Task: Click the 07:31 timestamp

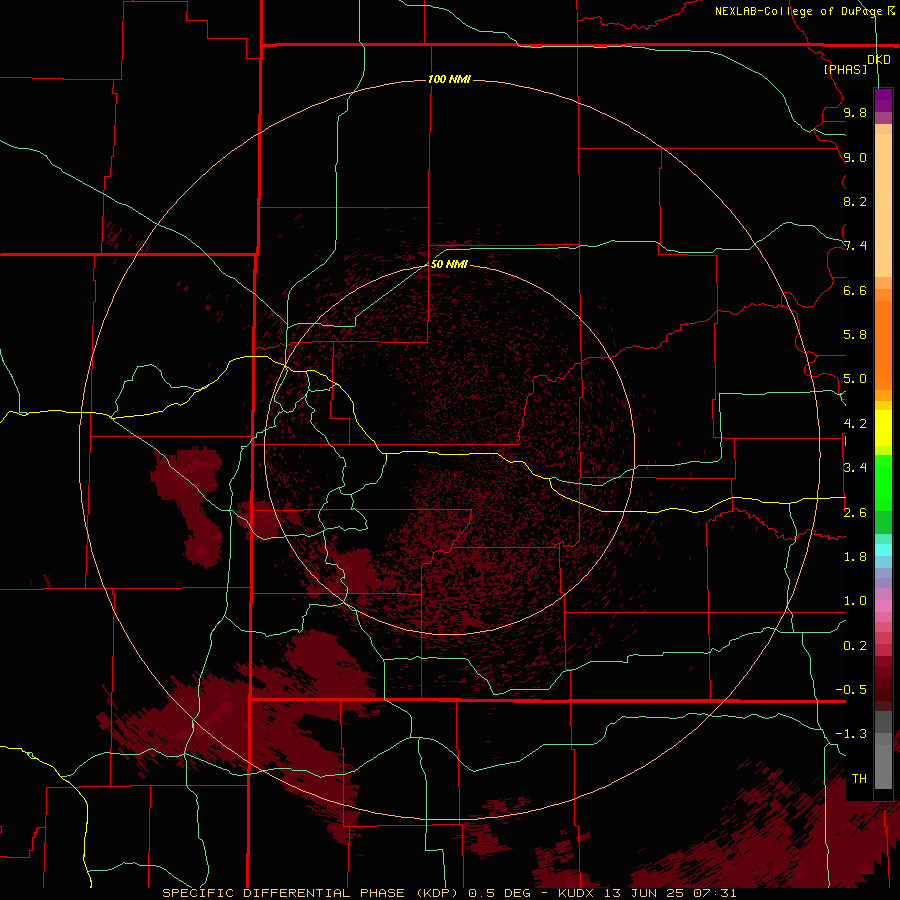Action: 715,893
